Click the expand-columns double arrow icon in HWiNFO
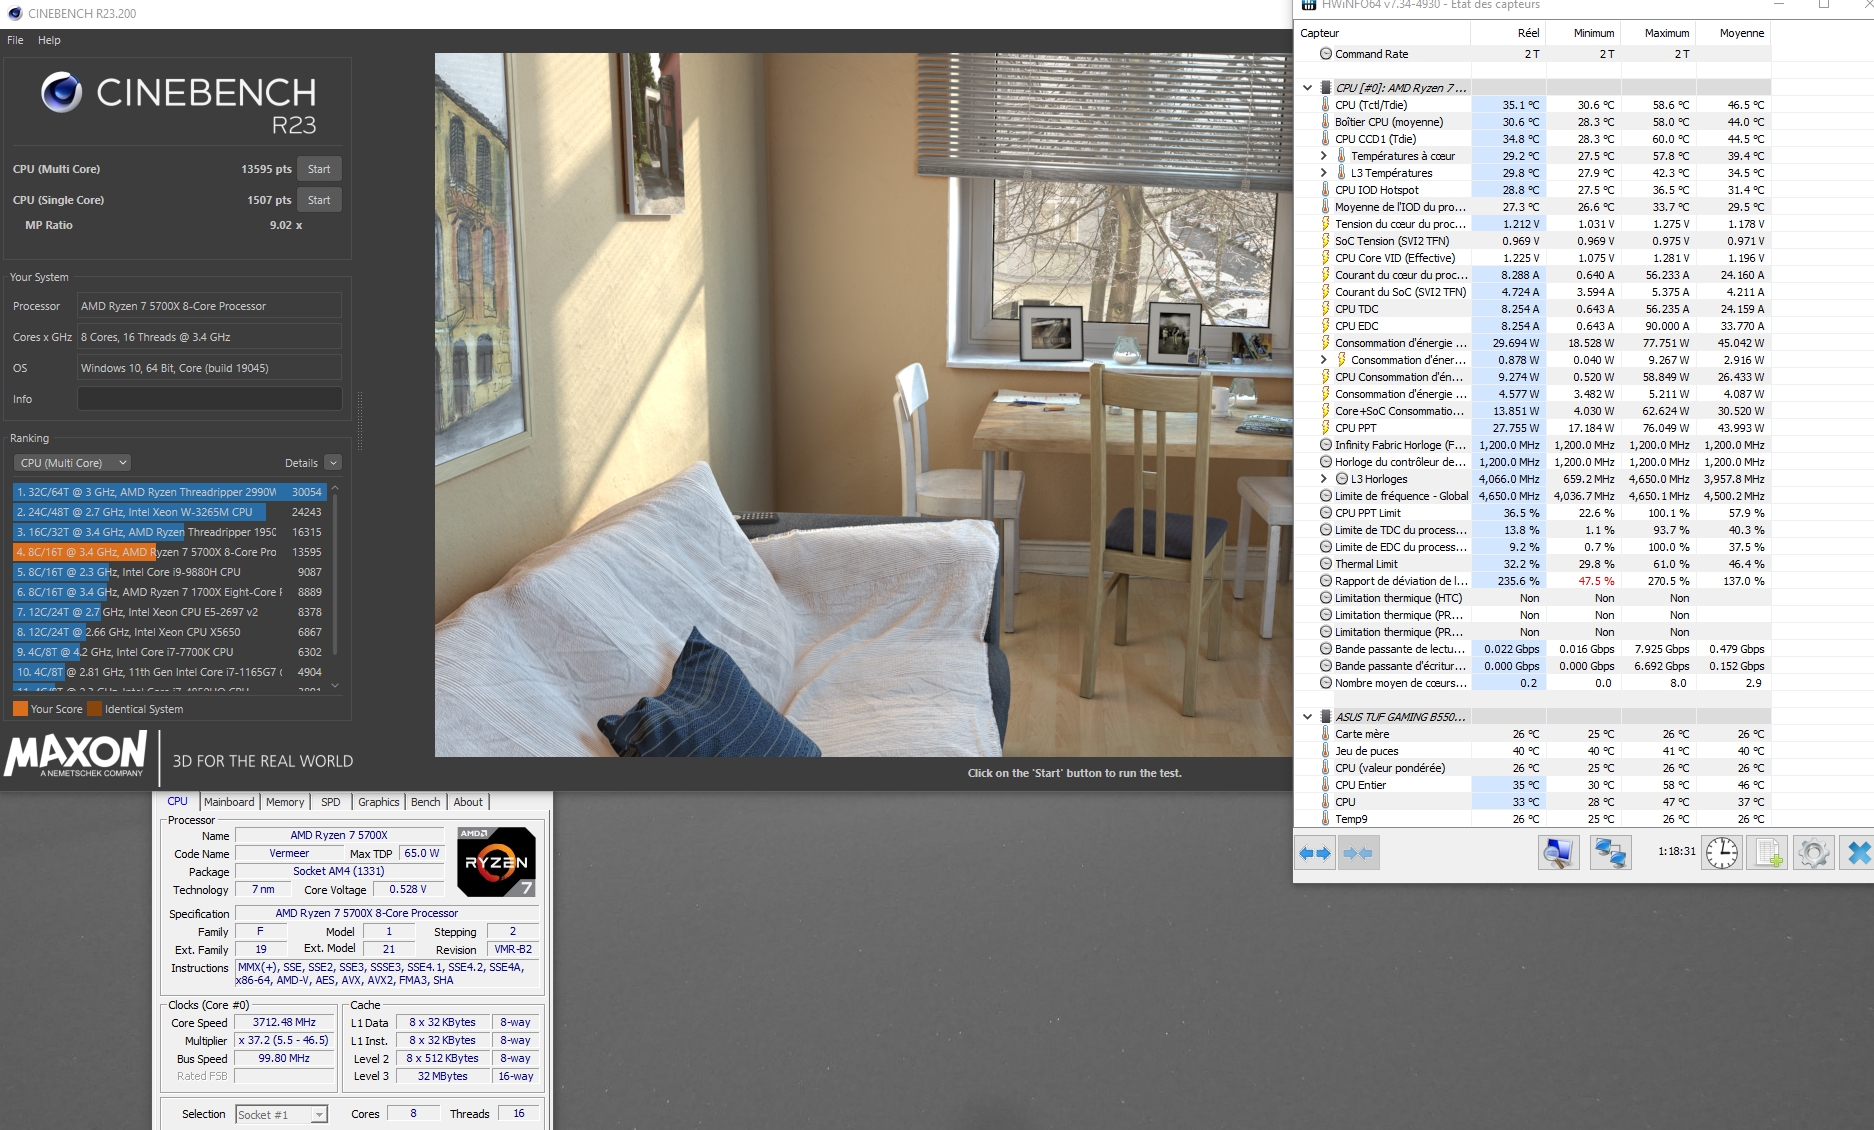 (1314, 853)
